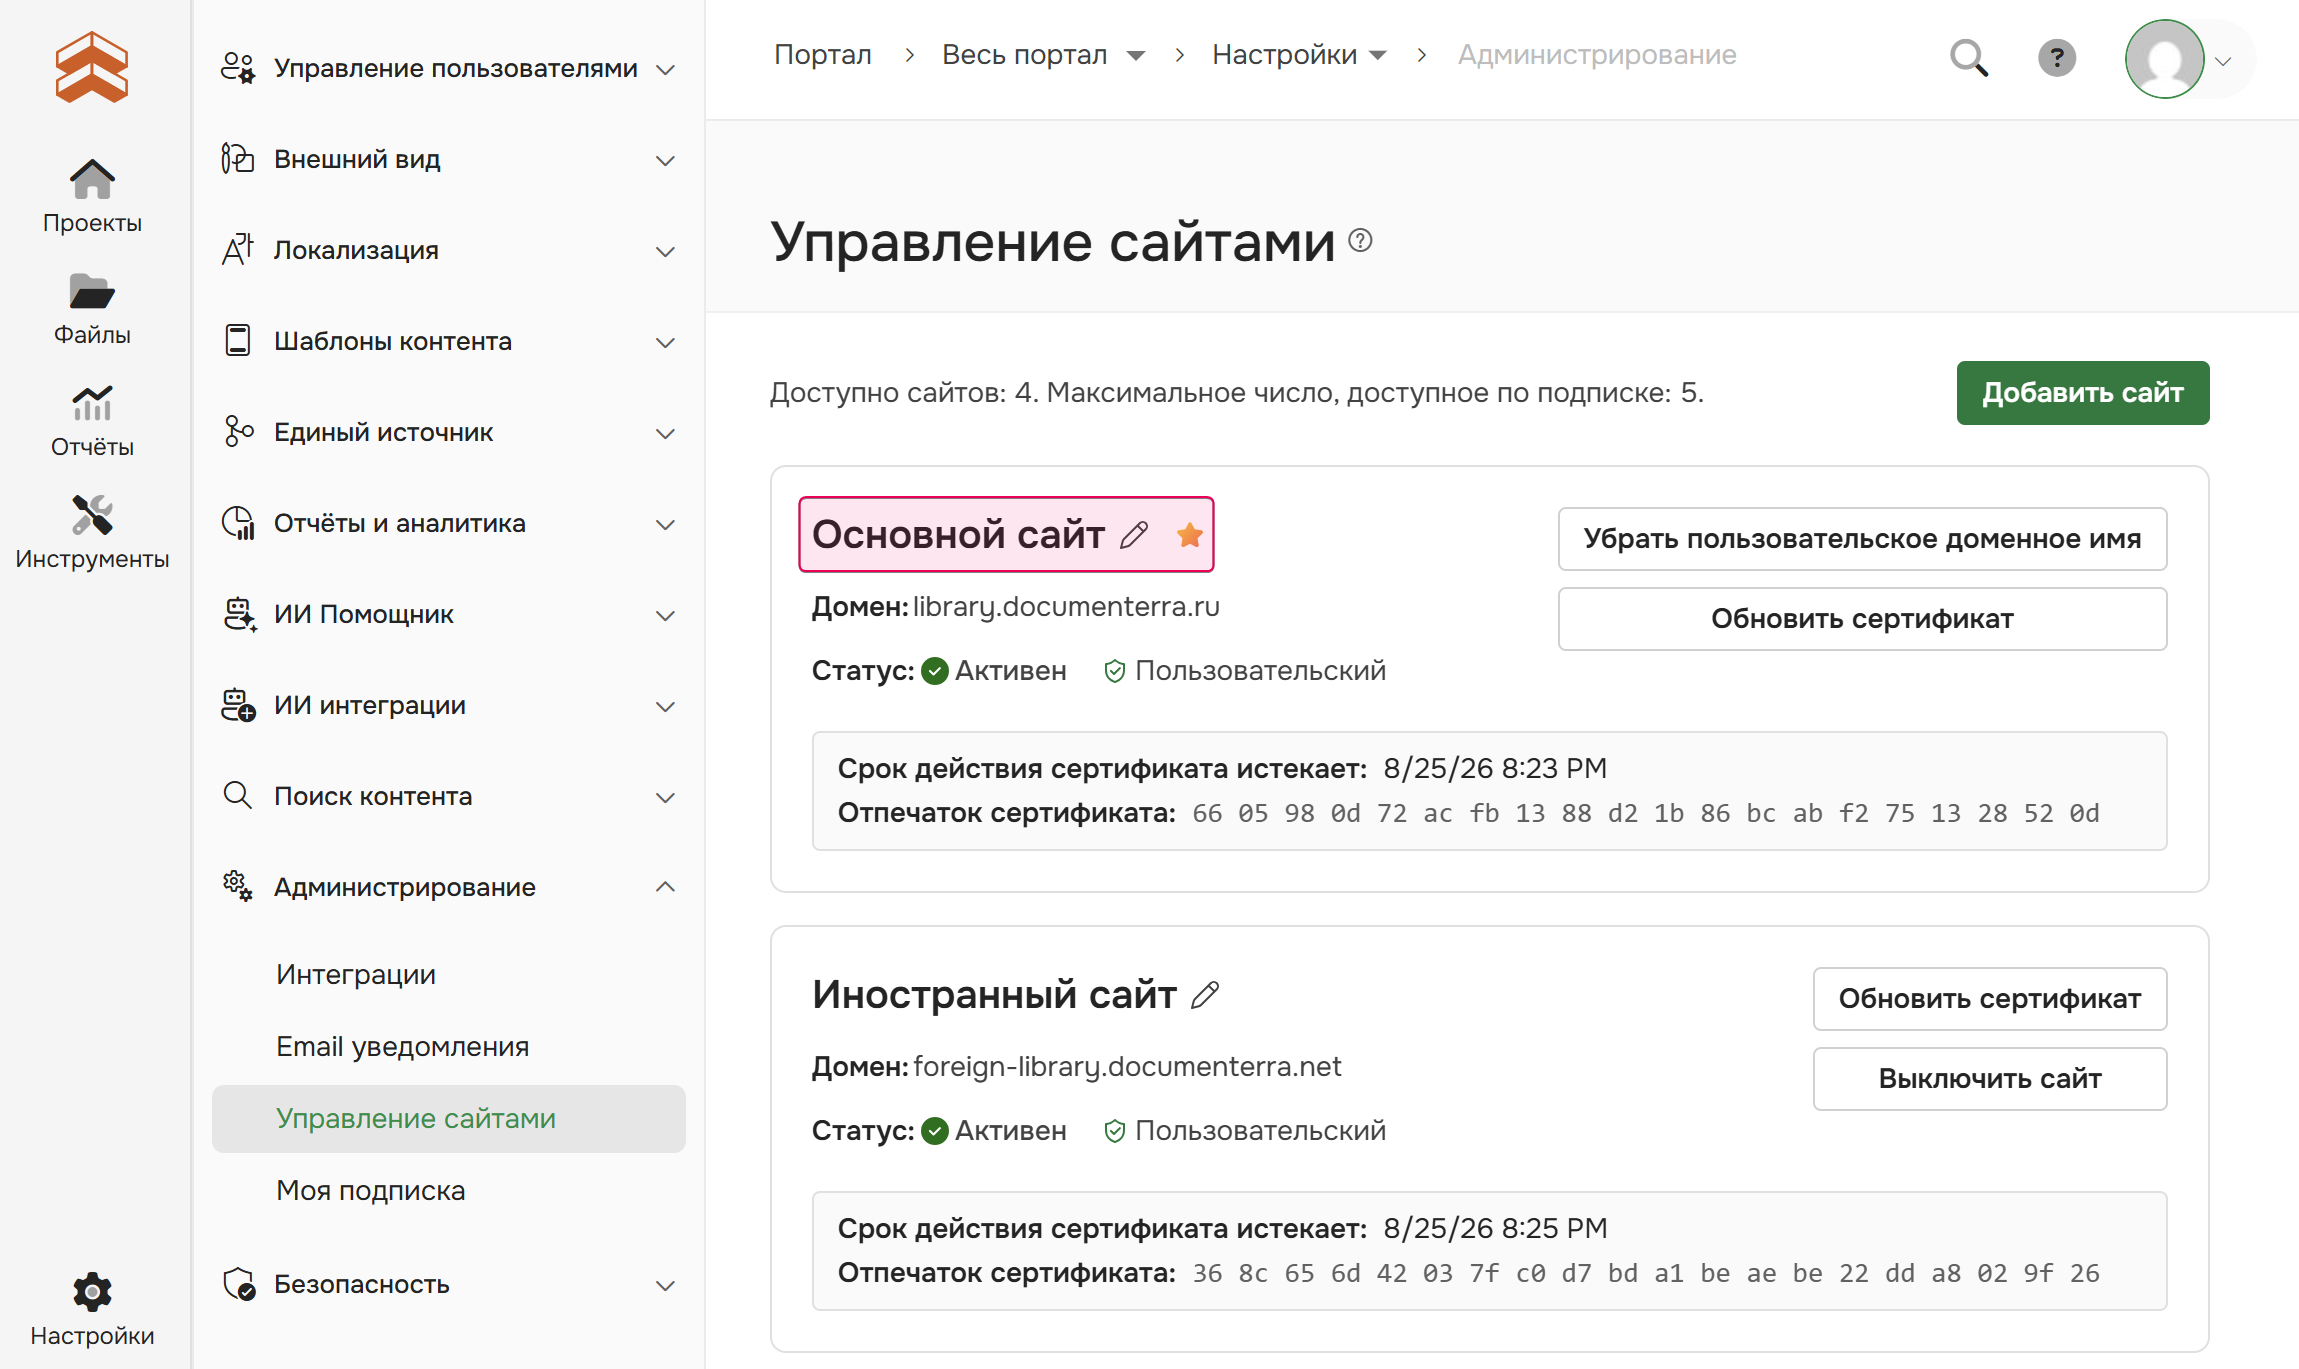Click Основной сайт heading text
The height and width of the screenshot is (1369, 2299).
tap(958, 535)
